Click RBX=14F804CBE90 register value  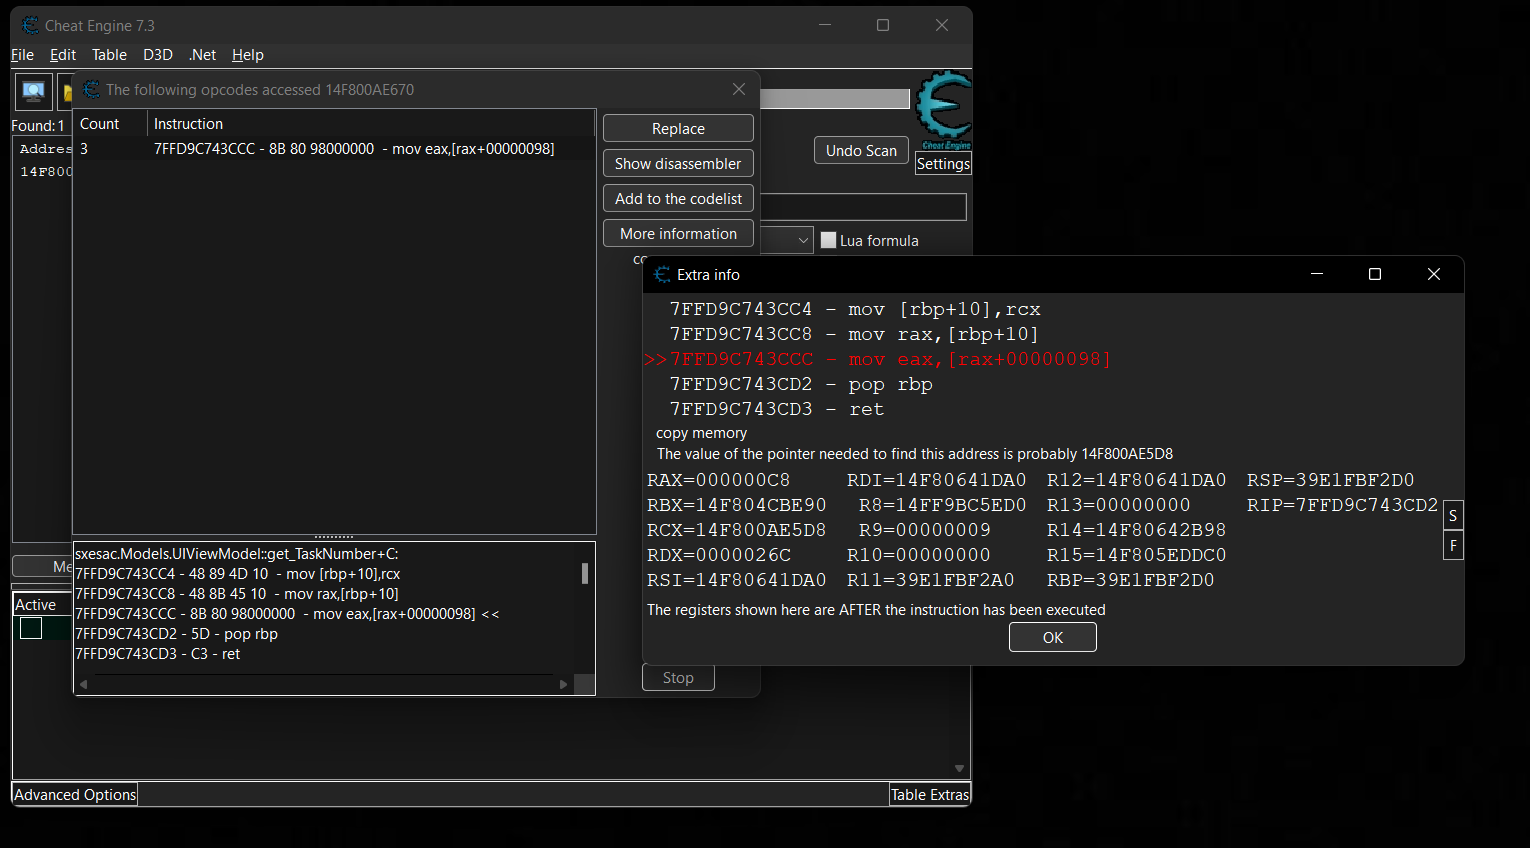point(736,505)
